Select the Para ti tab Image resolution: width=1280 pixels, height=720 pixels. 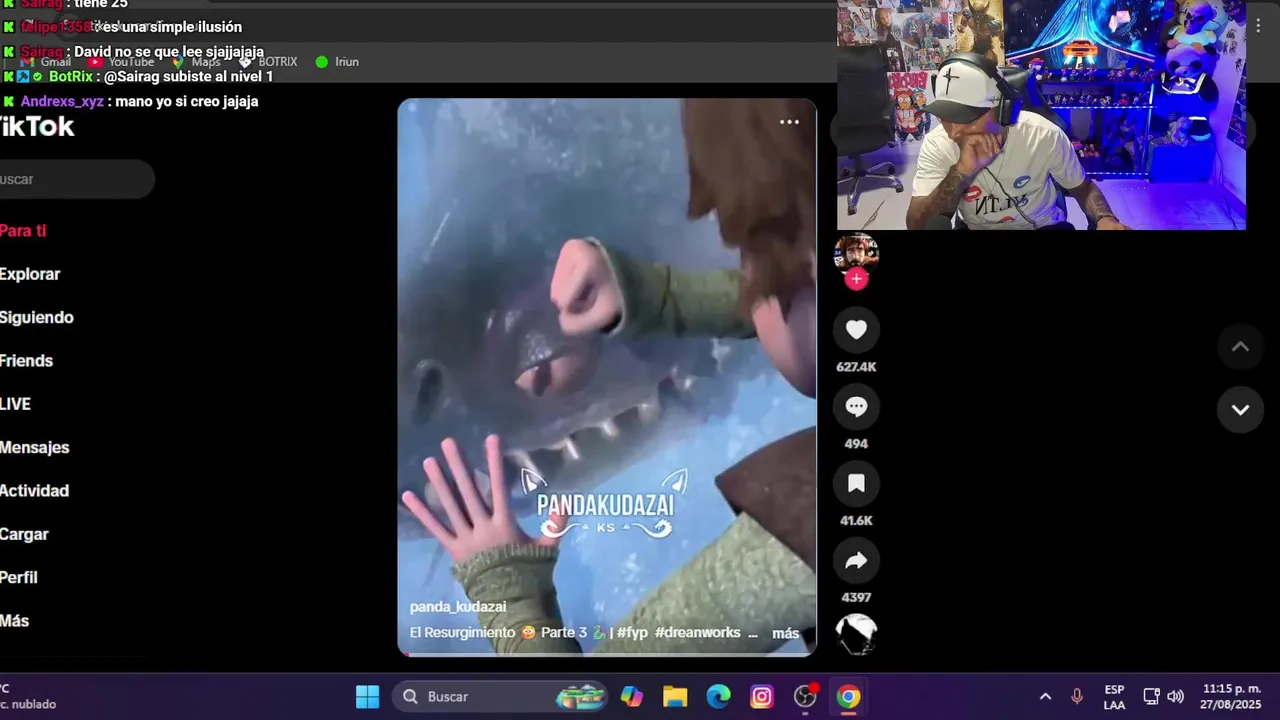point(23,230)
